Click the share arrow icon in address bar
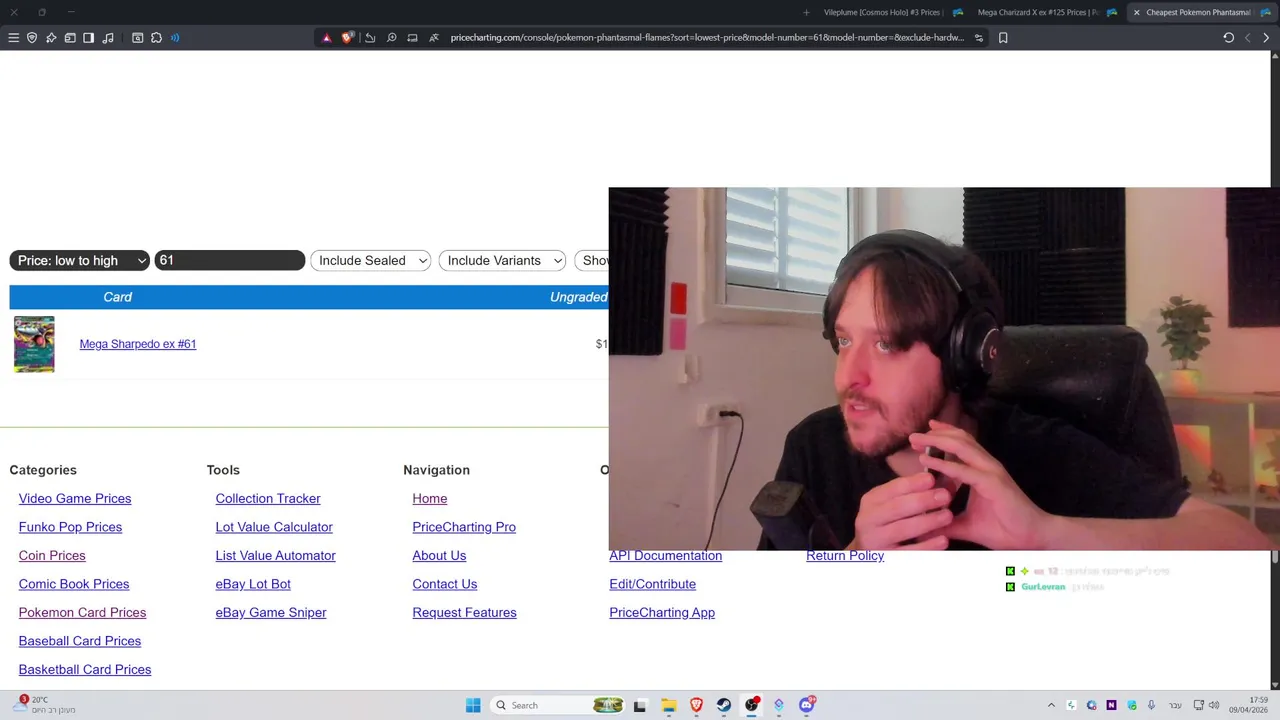This screenshot has width=1280, height=720. (x=370, y=38)
